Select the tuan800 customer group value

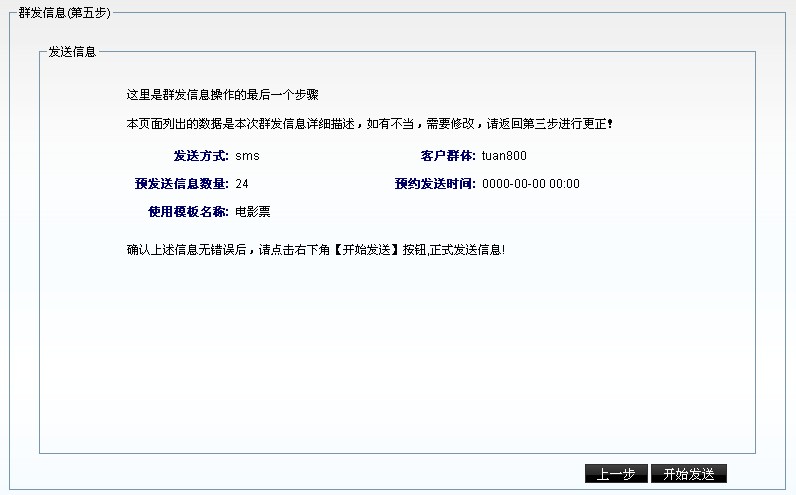pyautogui.click(x=504, y=156)
